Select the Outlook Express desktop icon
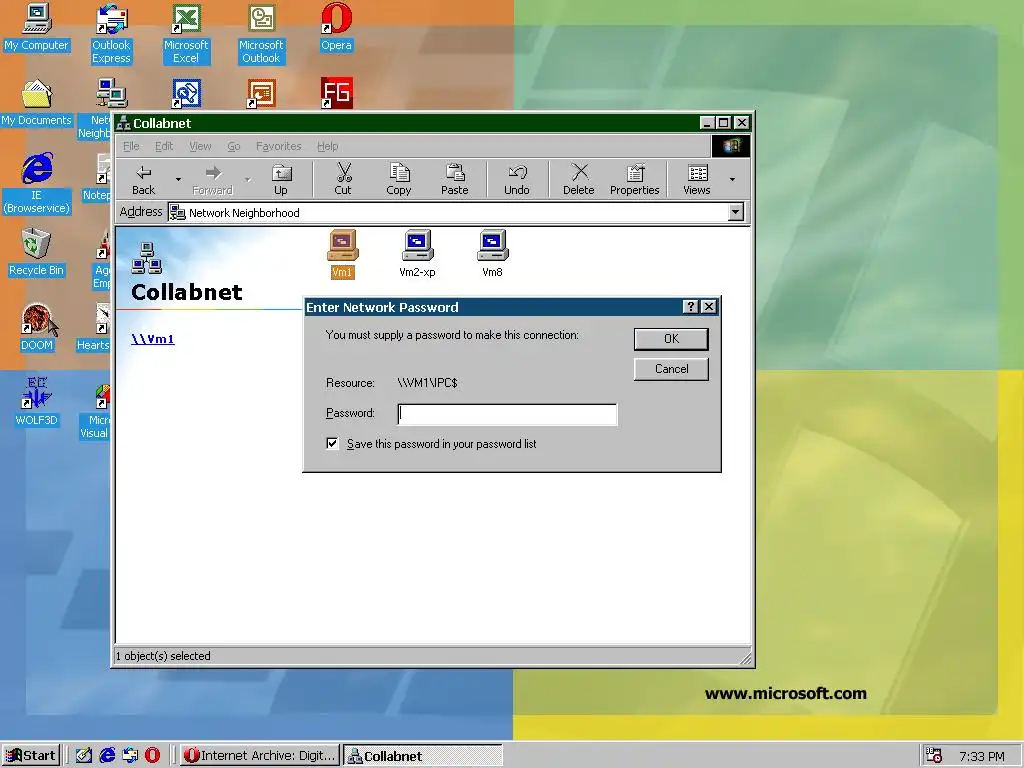1024x768 pixels. (112, 34)
